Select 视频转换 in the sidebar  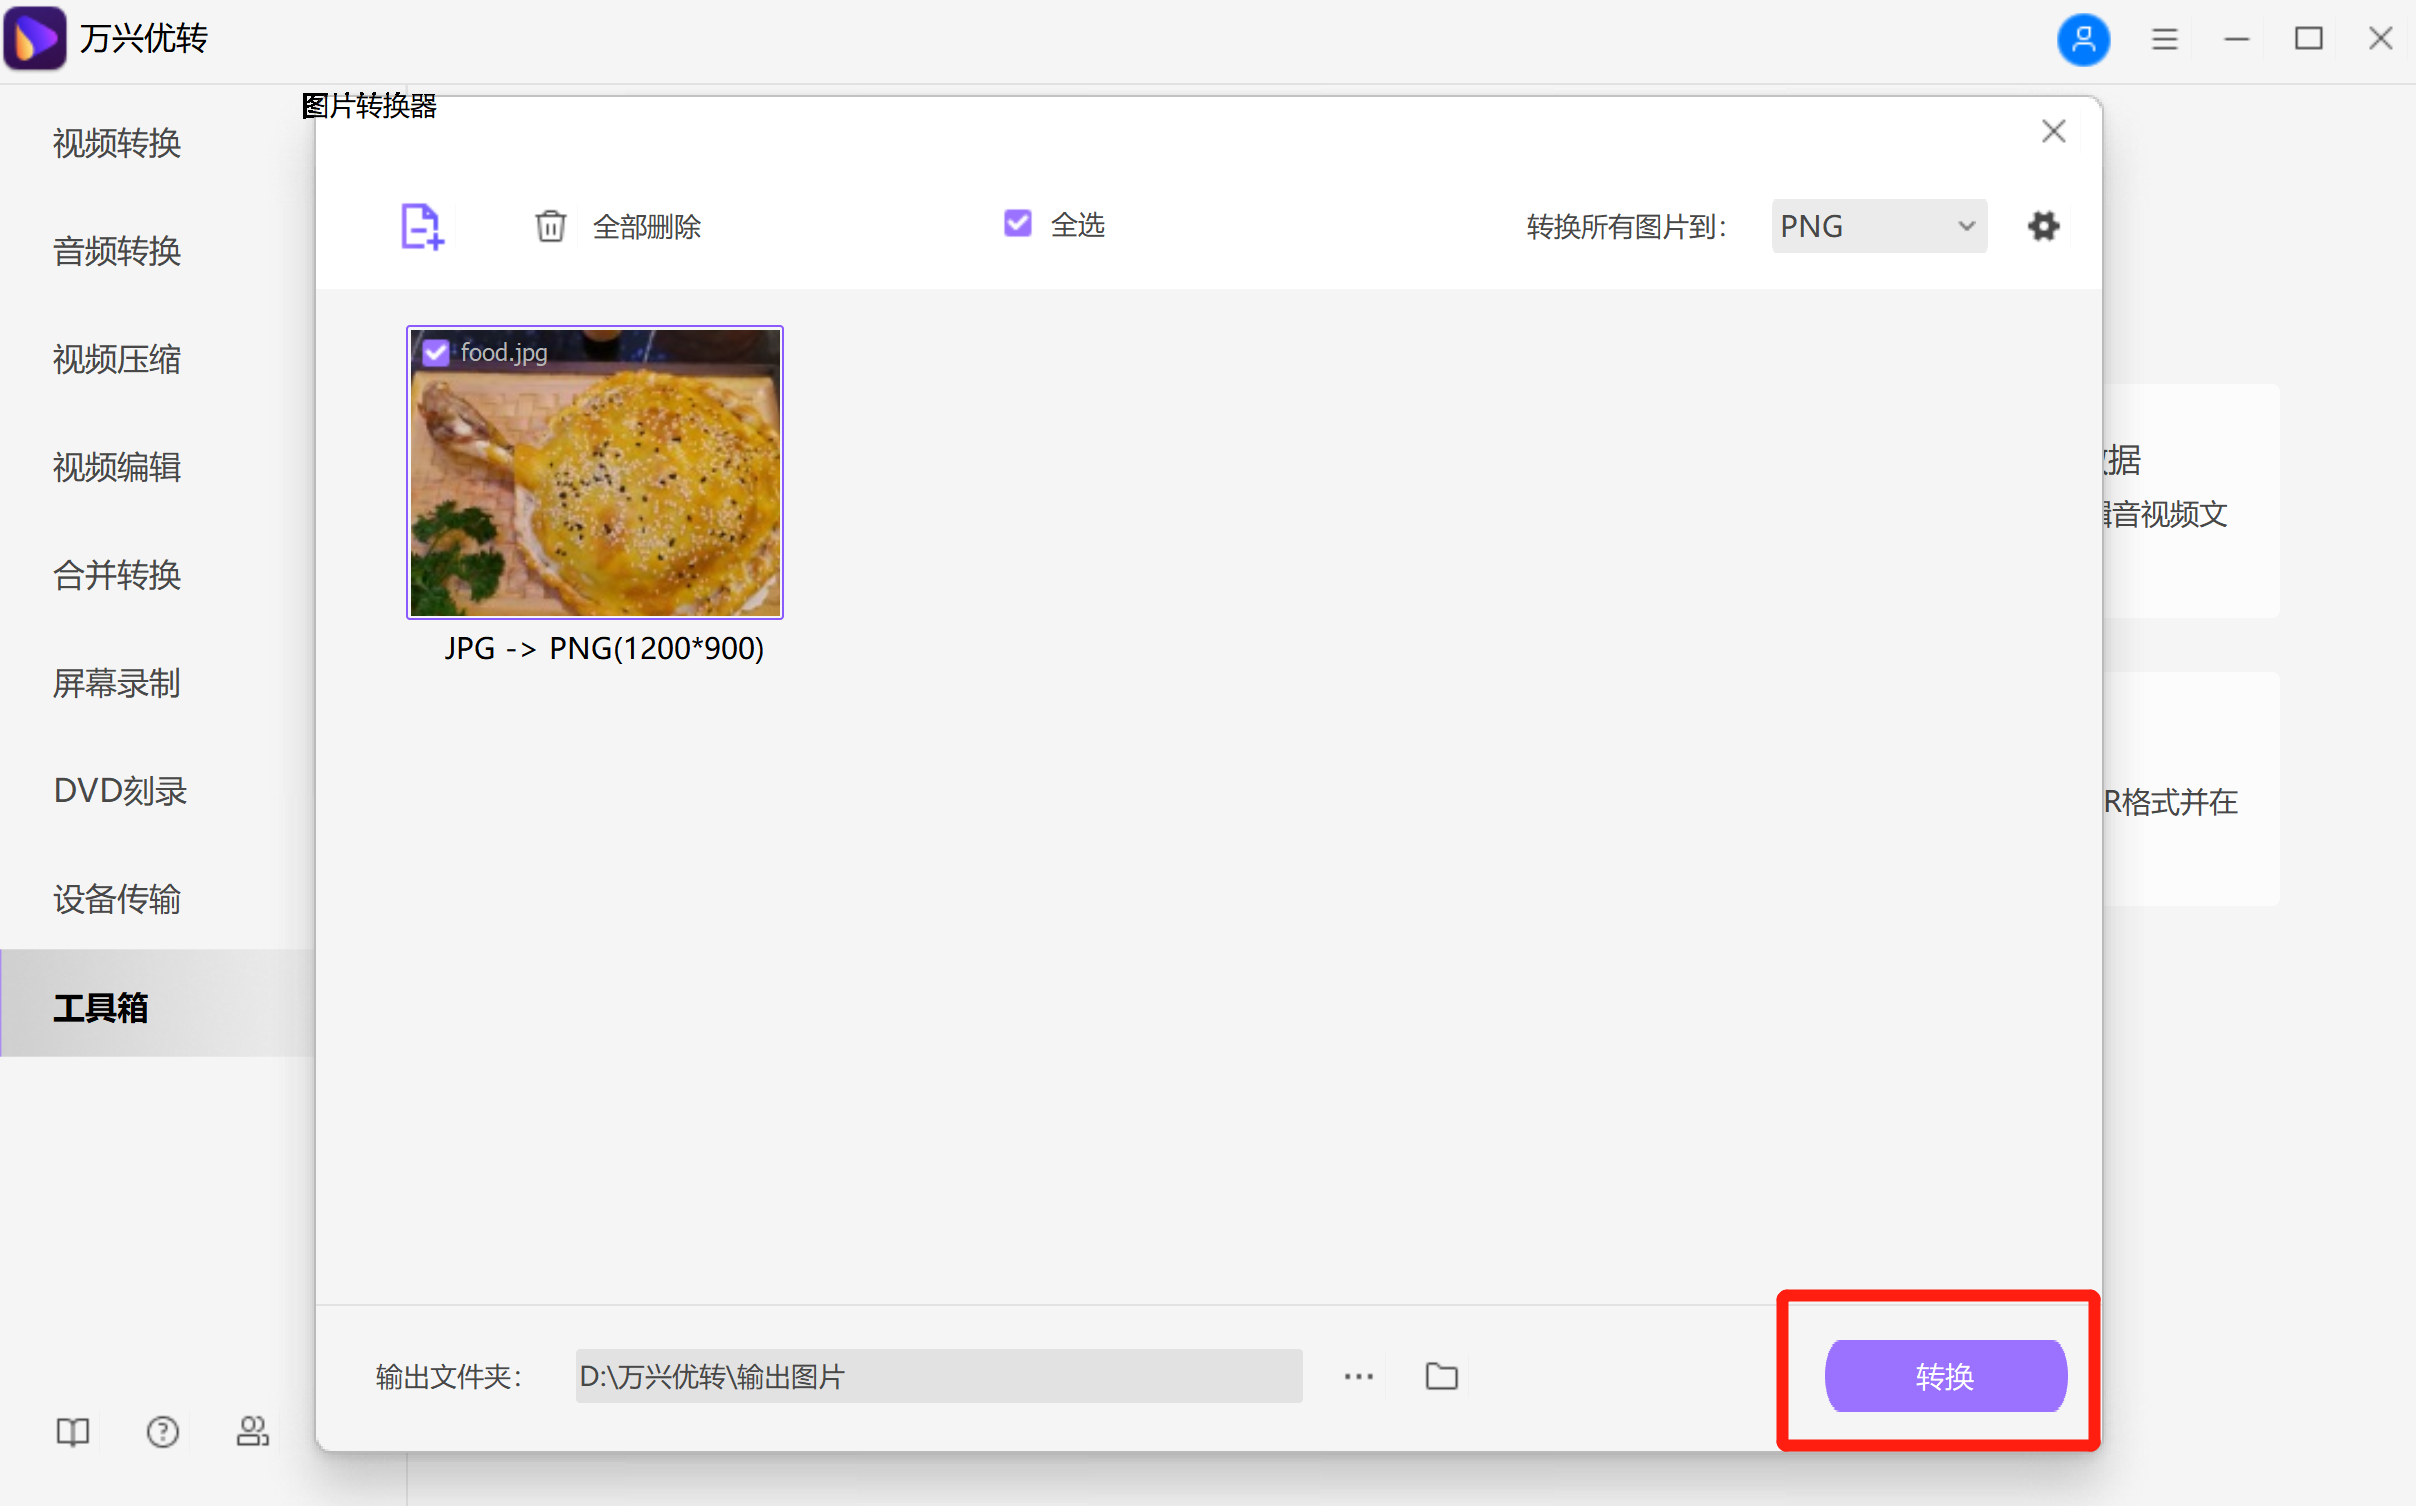click(116, 144)
